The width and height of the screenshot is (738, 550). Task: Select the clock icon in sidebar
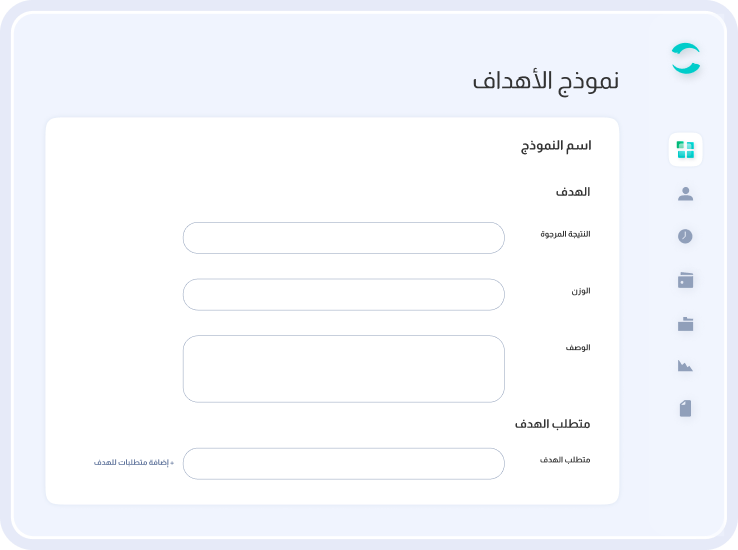685,236
